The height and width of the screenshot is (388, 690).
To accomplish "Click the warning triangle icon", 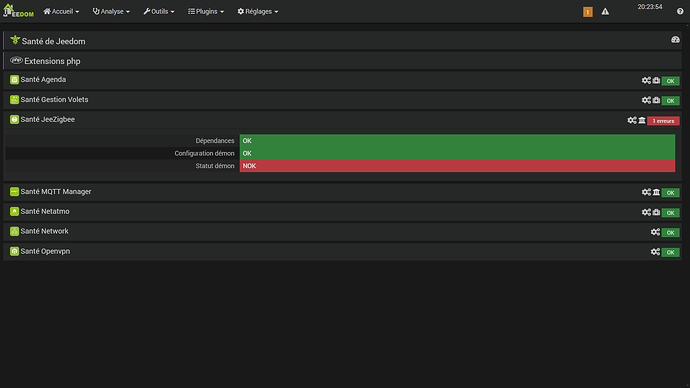I will pos(606,12).
